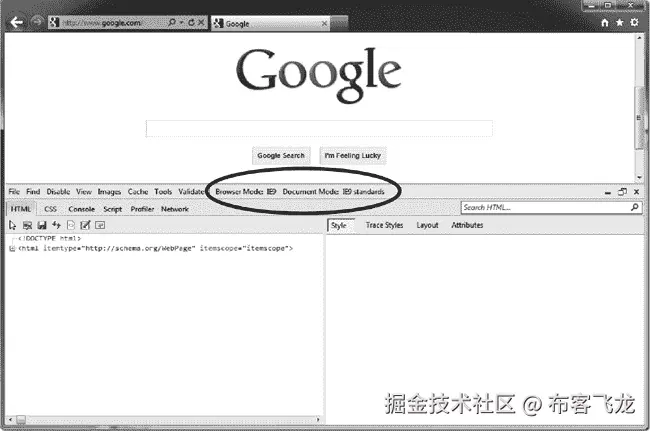
Task: Click the page scrollbar up arrow
Action: click(639, 38)
